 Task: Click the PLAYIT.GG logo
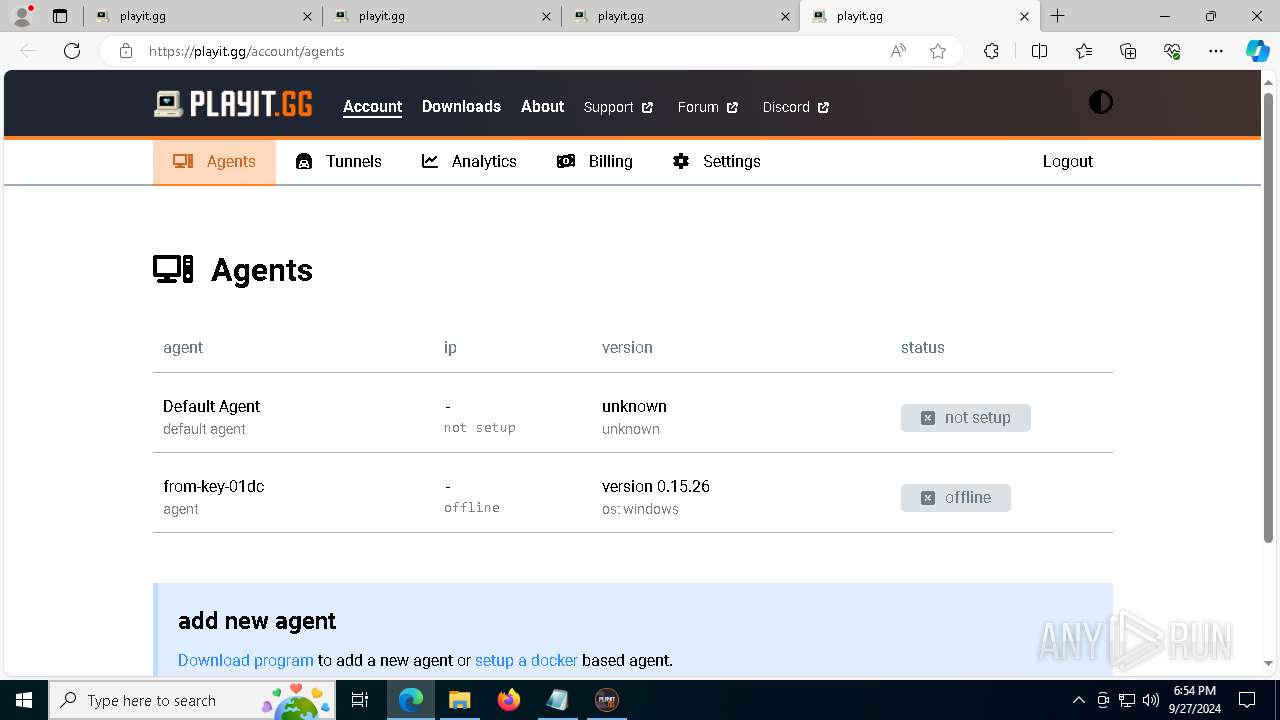(233, 104)
